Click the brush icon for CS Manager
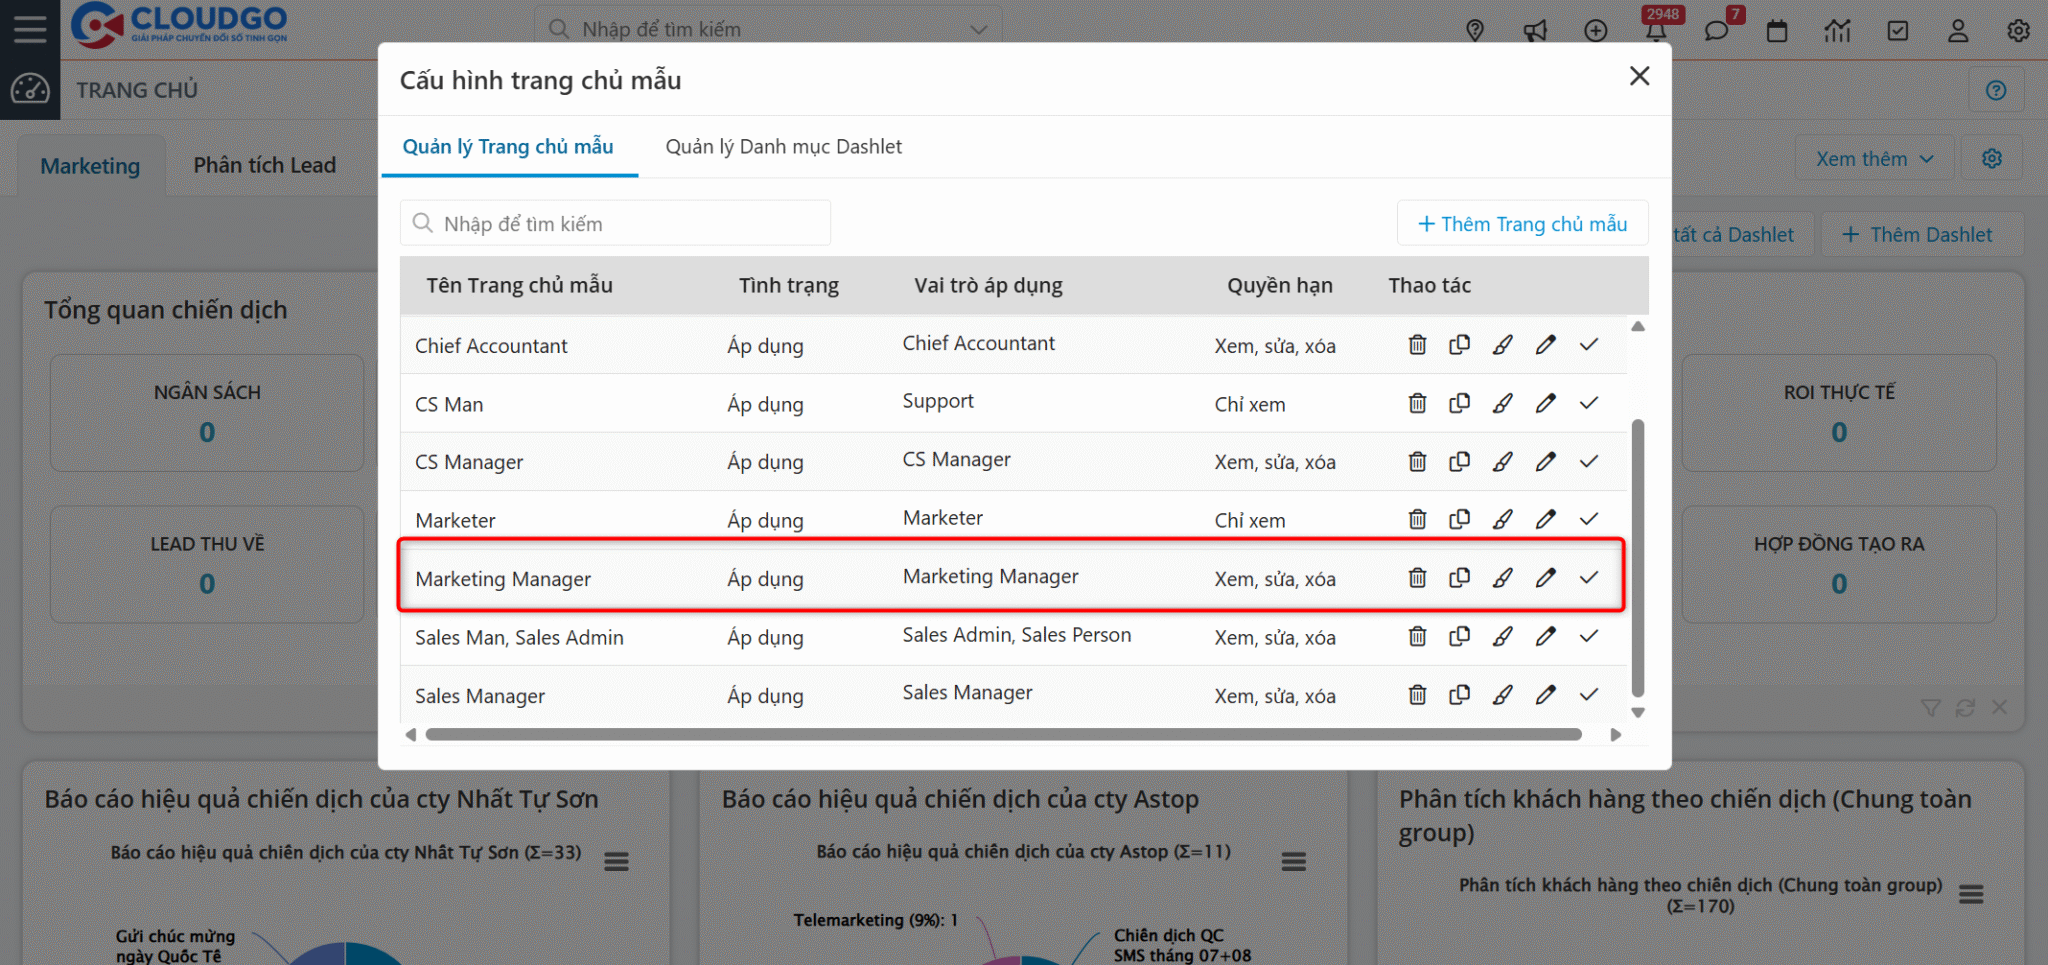This screenshot has width=2048, height=965. pyautogui.click(x=1503, y=461)
